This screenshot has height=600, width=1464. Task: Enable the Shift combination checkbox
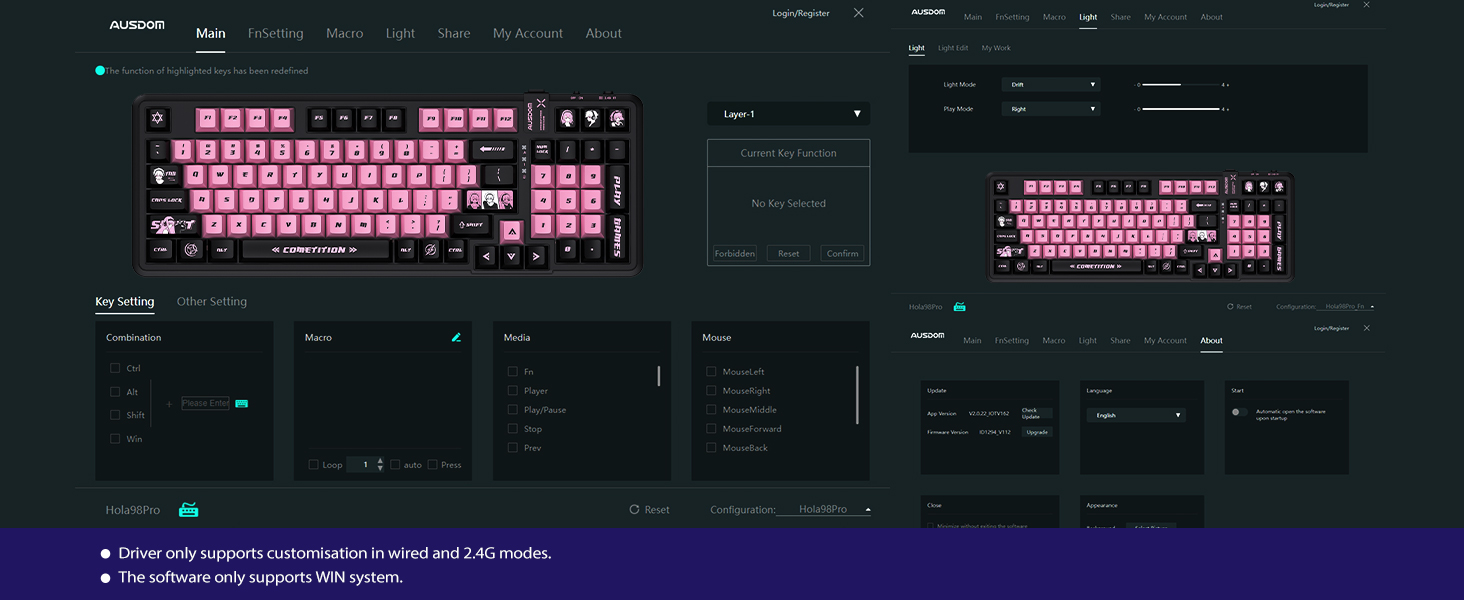tap(115, 415)
